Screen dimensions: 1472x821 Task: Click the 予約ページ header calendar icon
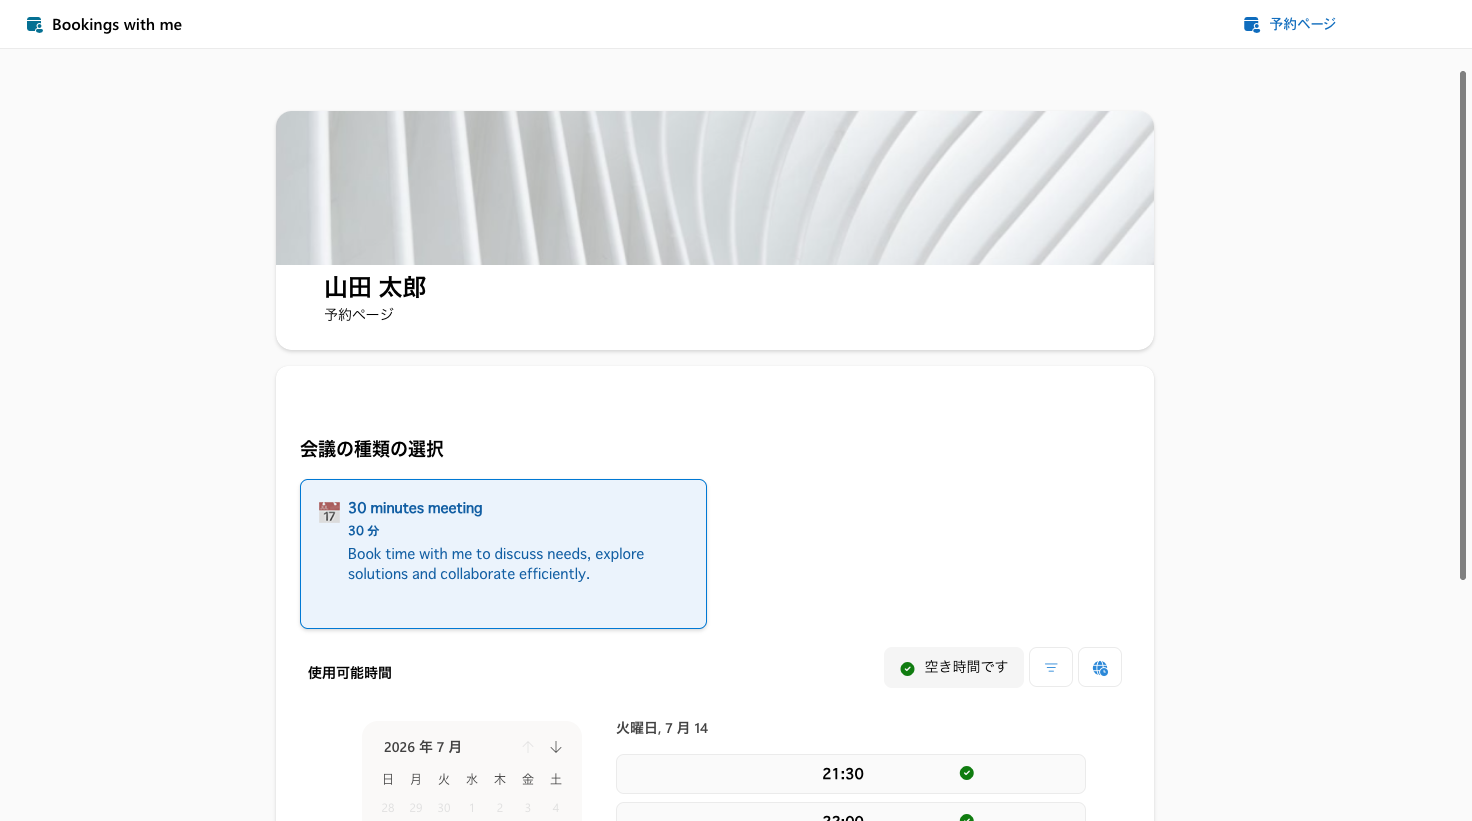[x=1252, y=24]
